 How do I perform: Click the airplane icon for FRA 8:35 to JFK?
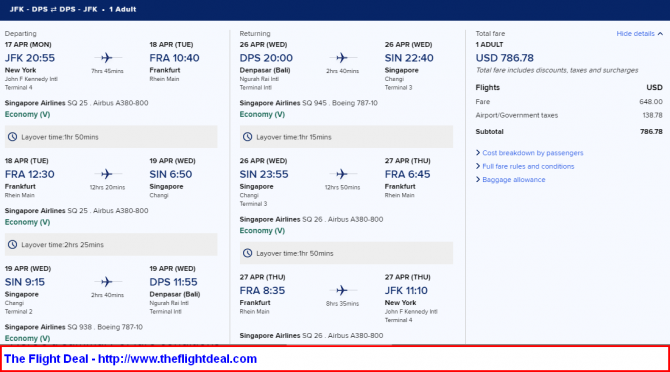point(342,290)
